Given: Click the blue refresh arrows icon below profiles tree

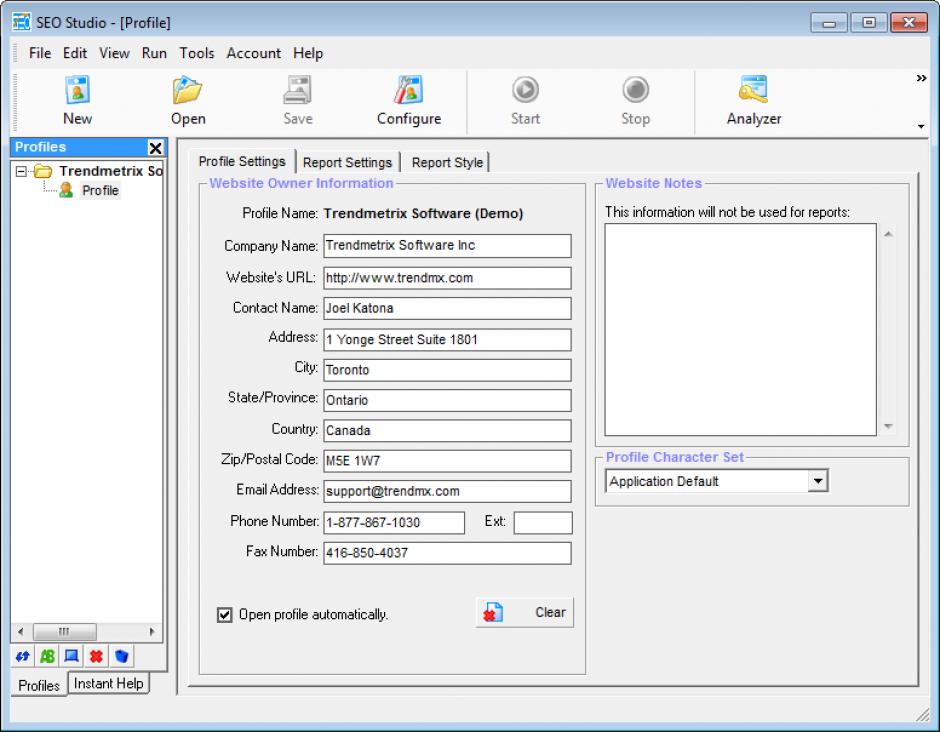Looking at the screenshot, I should [23, 656].
